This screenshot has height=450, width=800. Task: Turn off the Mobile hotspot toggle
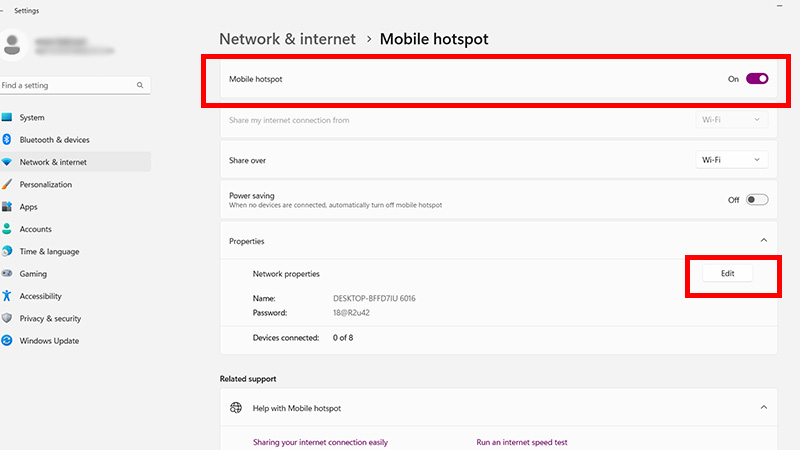click(756, 79)
